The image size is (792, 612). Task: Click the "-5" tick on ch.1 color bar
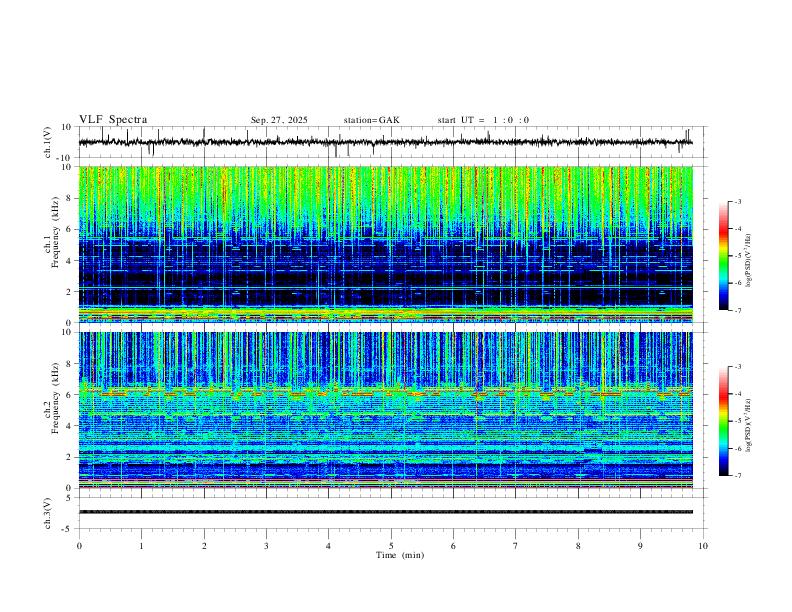pyautogui.click(x=738, y=256)
